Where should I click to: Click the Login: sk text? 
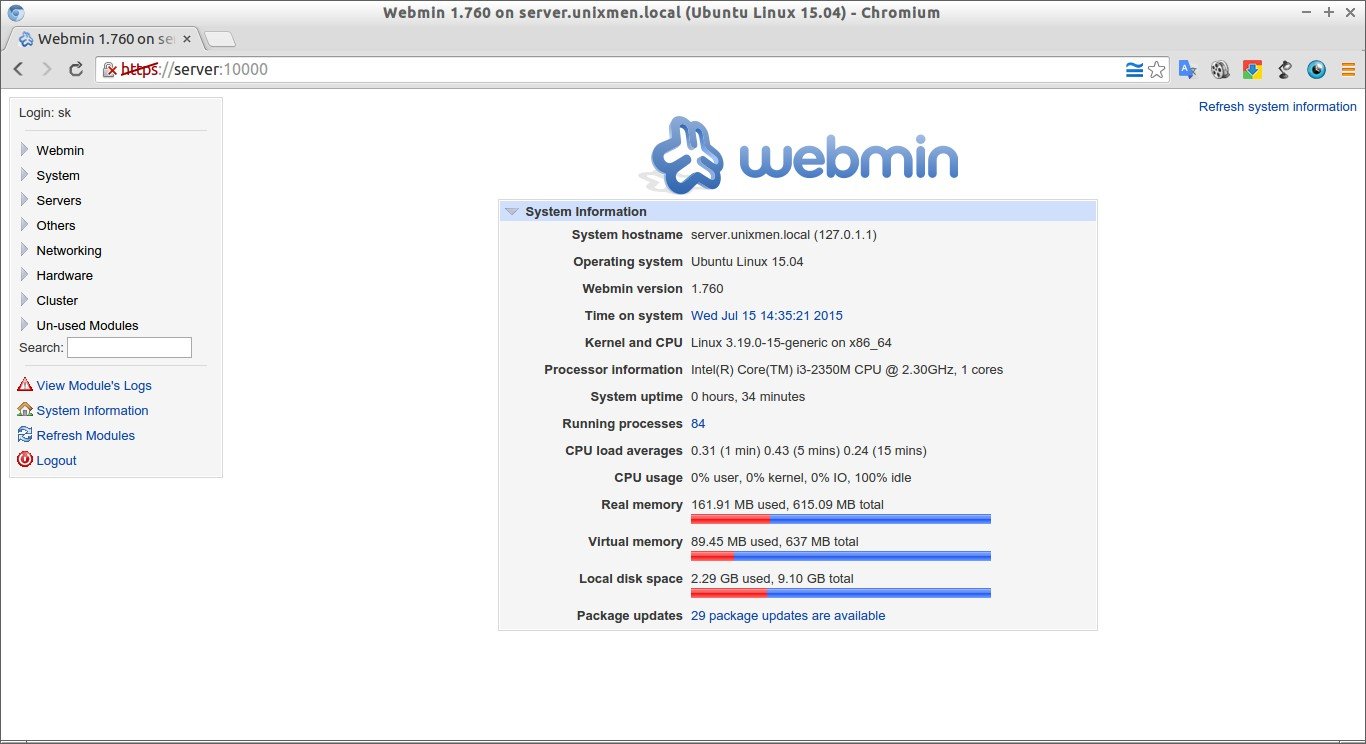45,112
